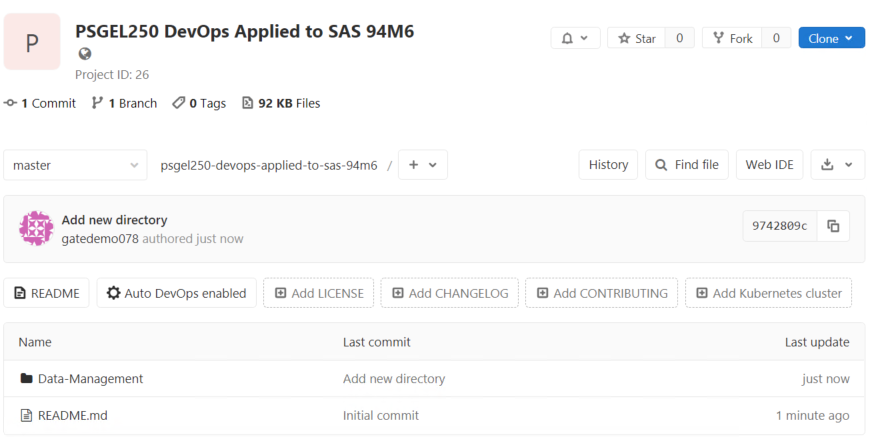877x440 pixels.
Task: Open the 1 Branch link
Action: click(x=125, y=103)
